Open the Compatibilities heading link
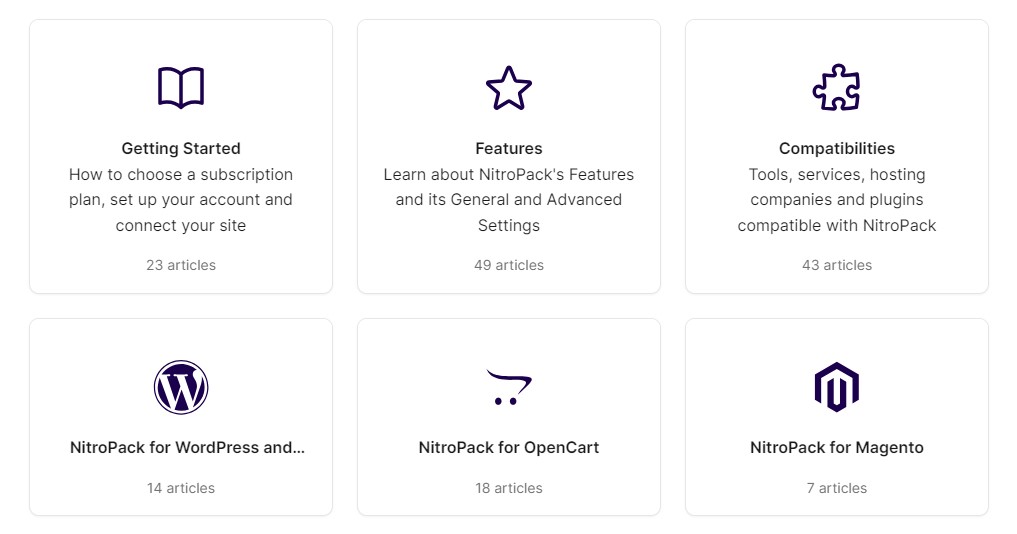 pyautogui.click(x=837, y=148)
